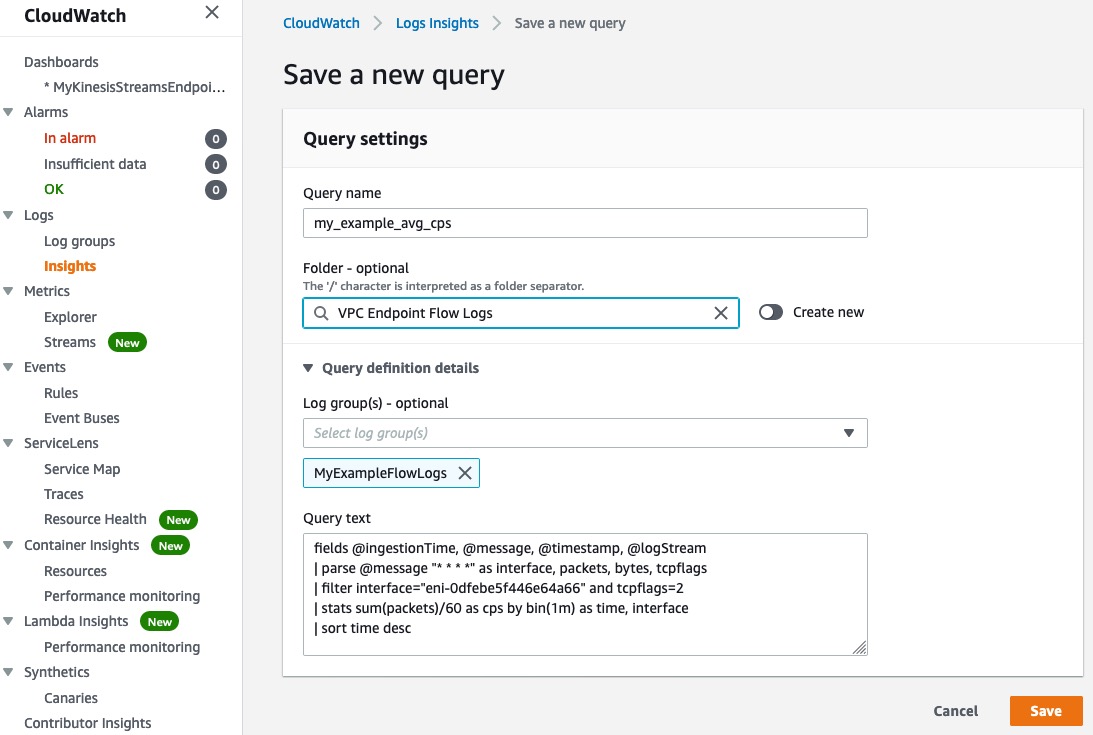The image size is (1093, 735).
Task: Open Logs Insights in the sidebar
Action: coord(70,266)
